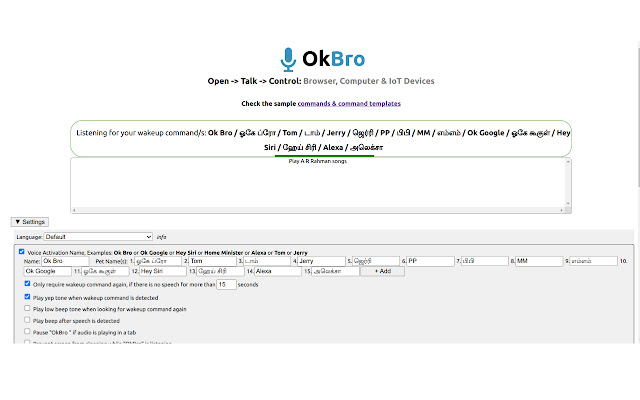This screenshot has width=640, height=400.
Task: Click pet name field 7 with Tamil text
Action: click(484, 261)
